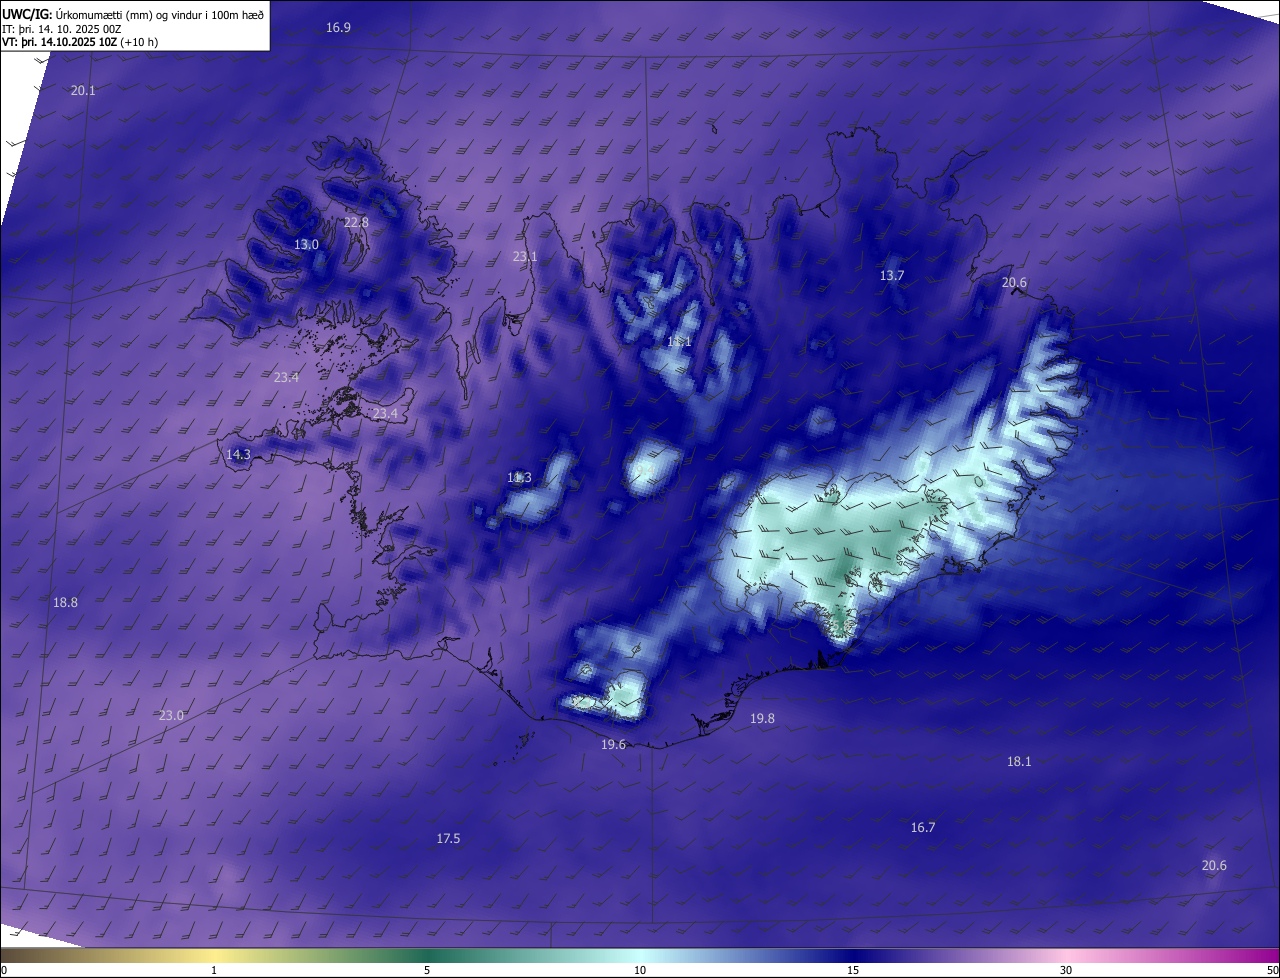This screenshot has height=978, width=1280.
Task: Click the 'VT: þri. 14.10.2025 10Z (+10 h)' line
Action: [80, 42]
